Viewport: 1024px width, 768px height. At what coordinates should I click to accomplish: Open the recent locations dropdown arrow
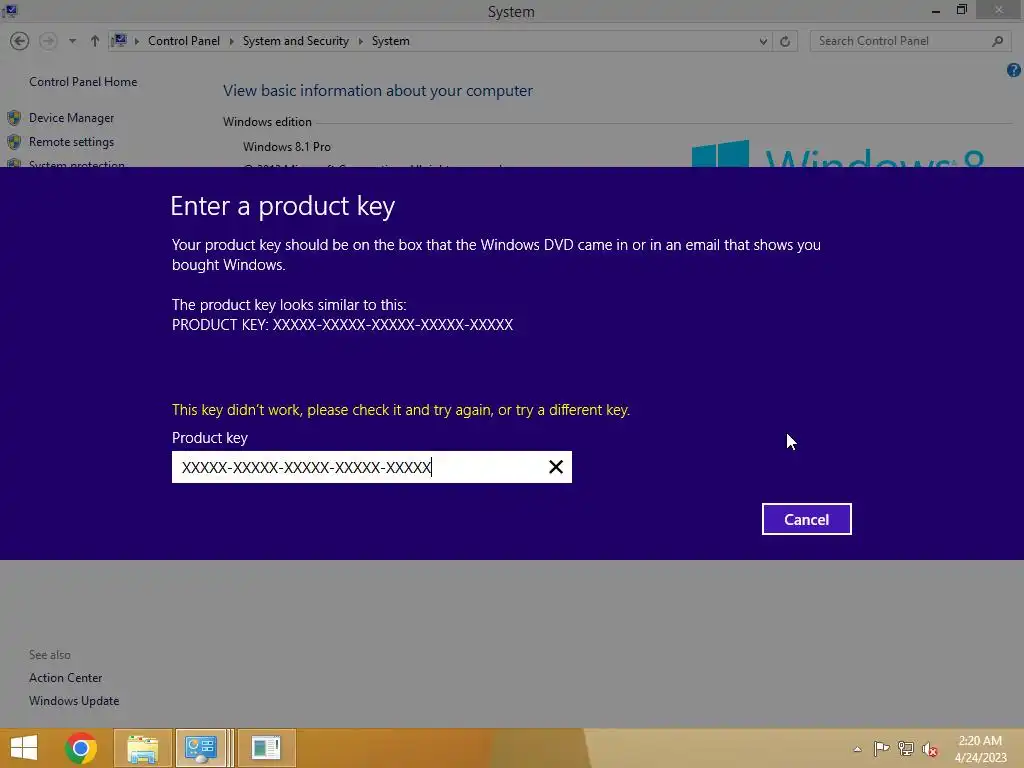click(x=72, y=41)
